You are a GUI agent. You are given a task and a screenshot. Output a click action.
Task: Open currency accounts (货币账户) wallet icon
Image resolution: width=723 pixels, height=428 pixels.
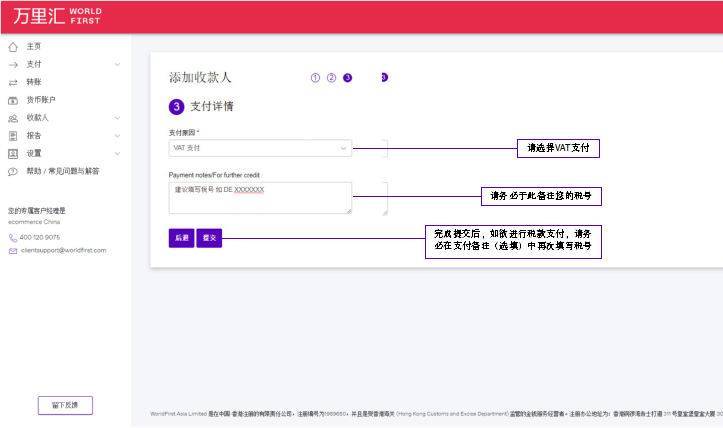(13, 100)
